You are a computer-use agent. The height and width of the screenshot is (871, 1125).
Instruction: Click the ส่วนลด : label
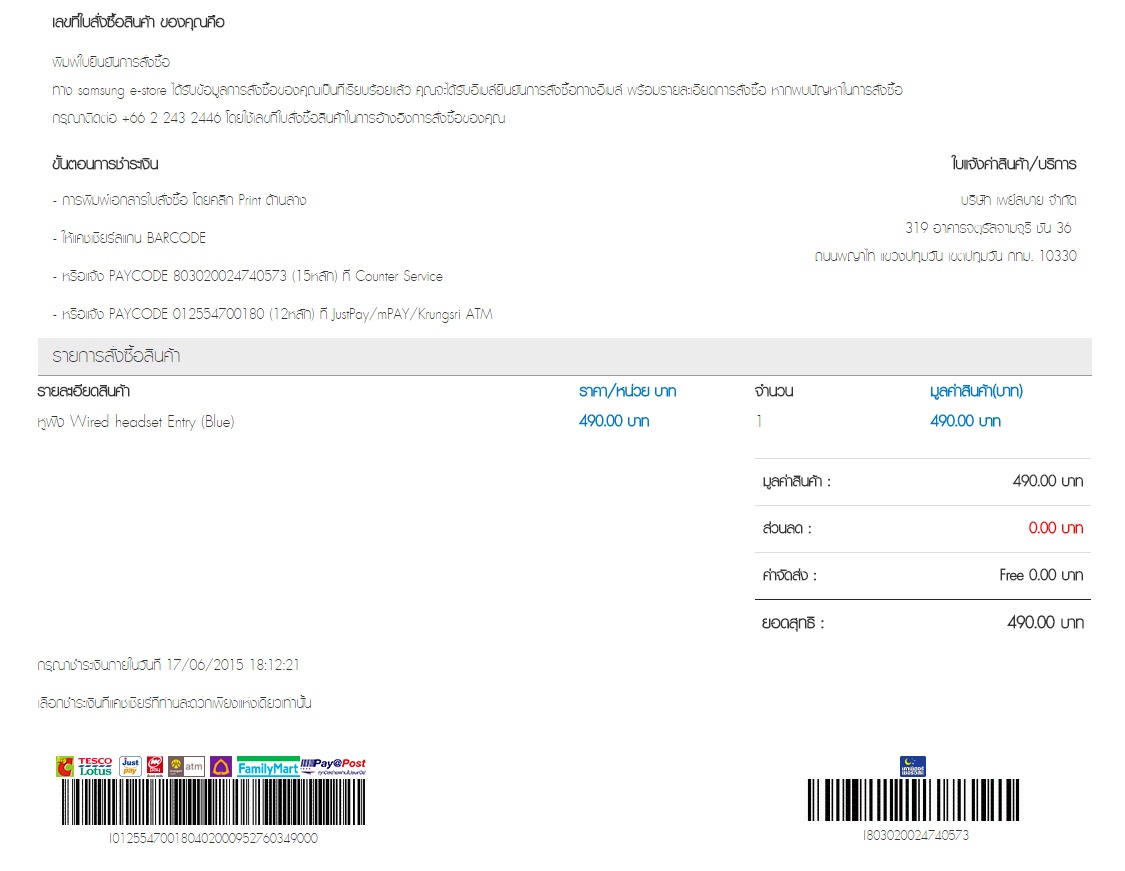tap(787, 529)
